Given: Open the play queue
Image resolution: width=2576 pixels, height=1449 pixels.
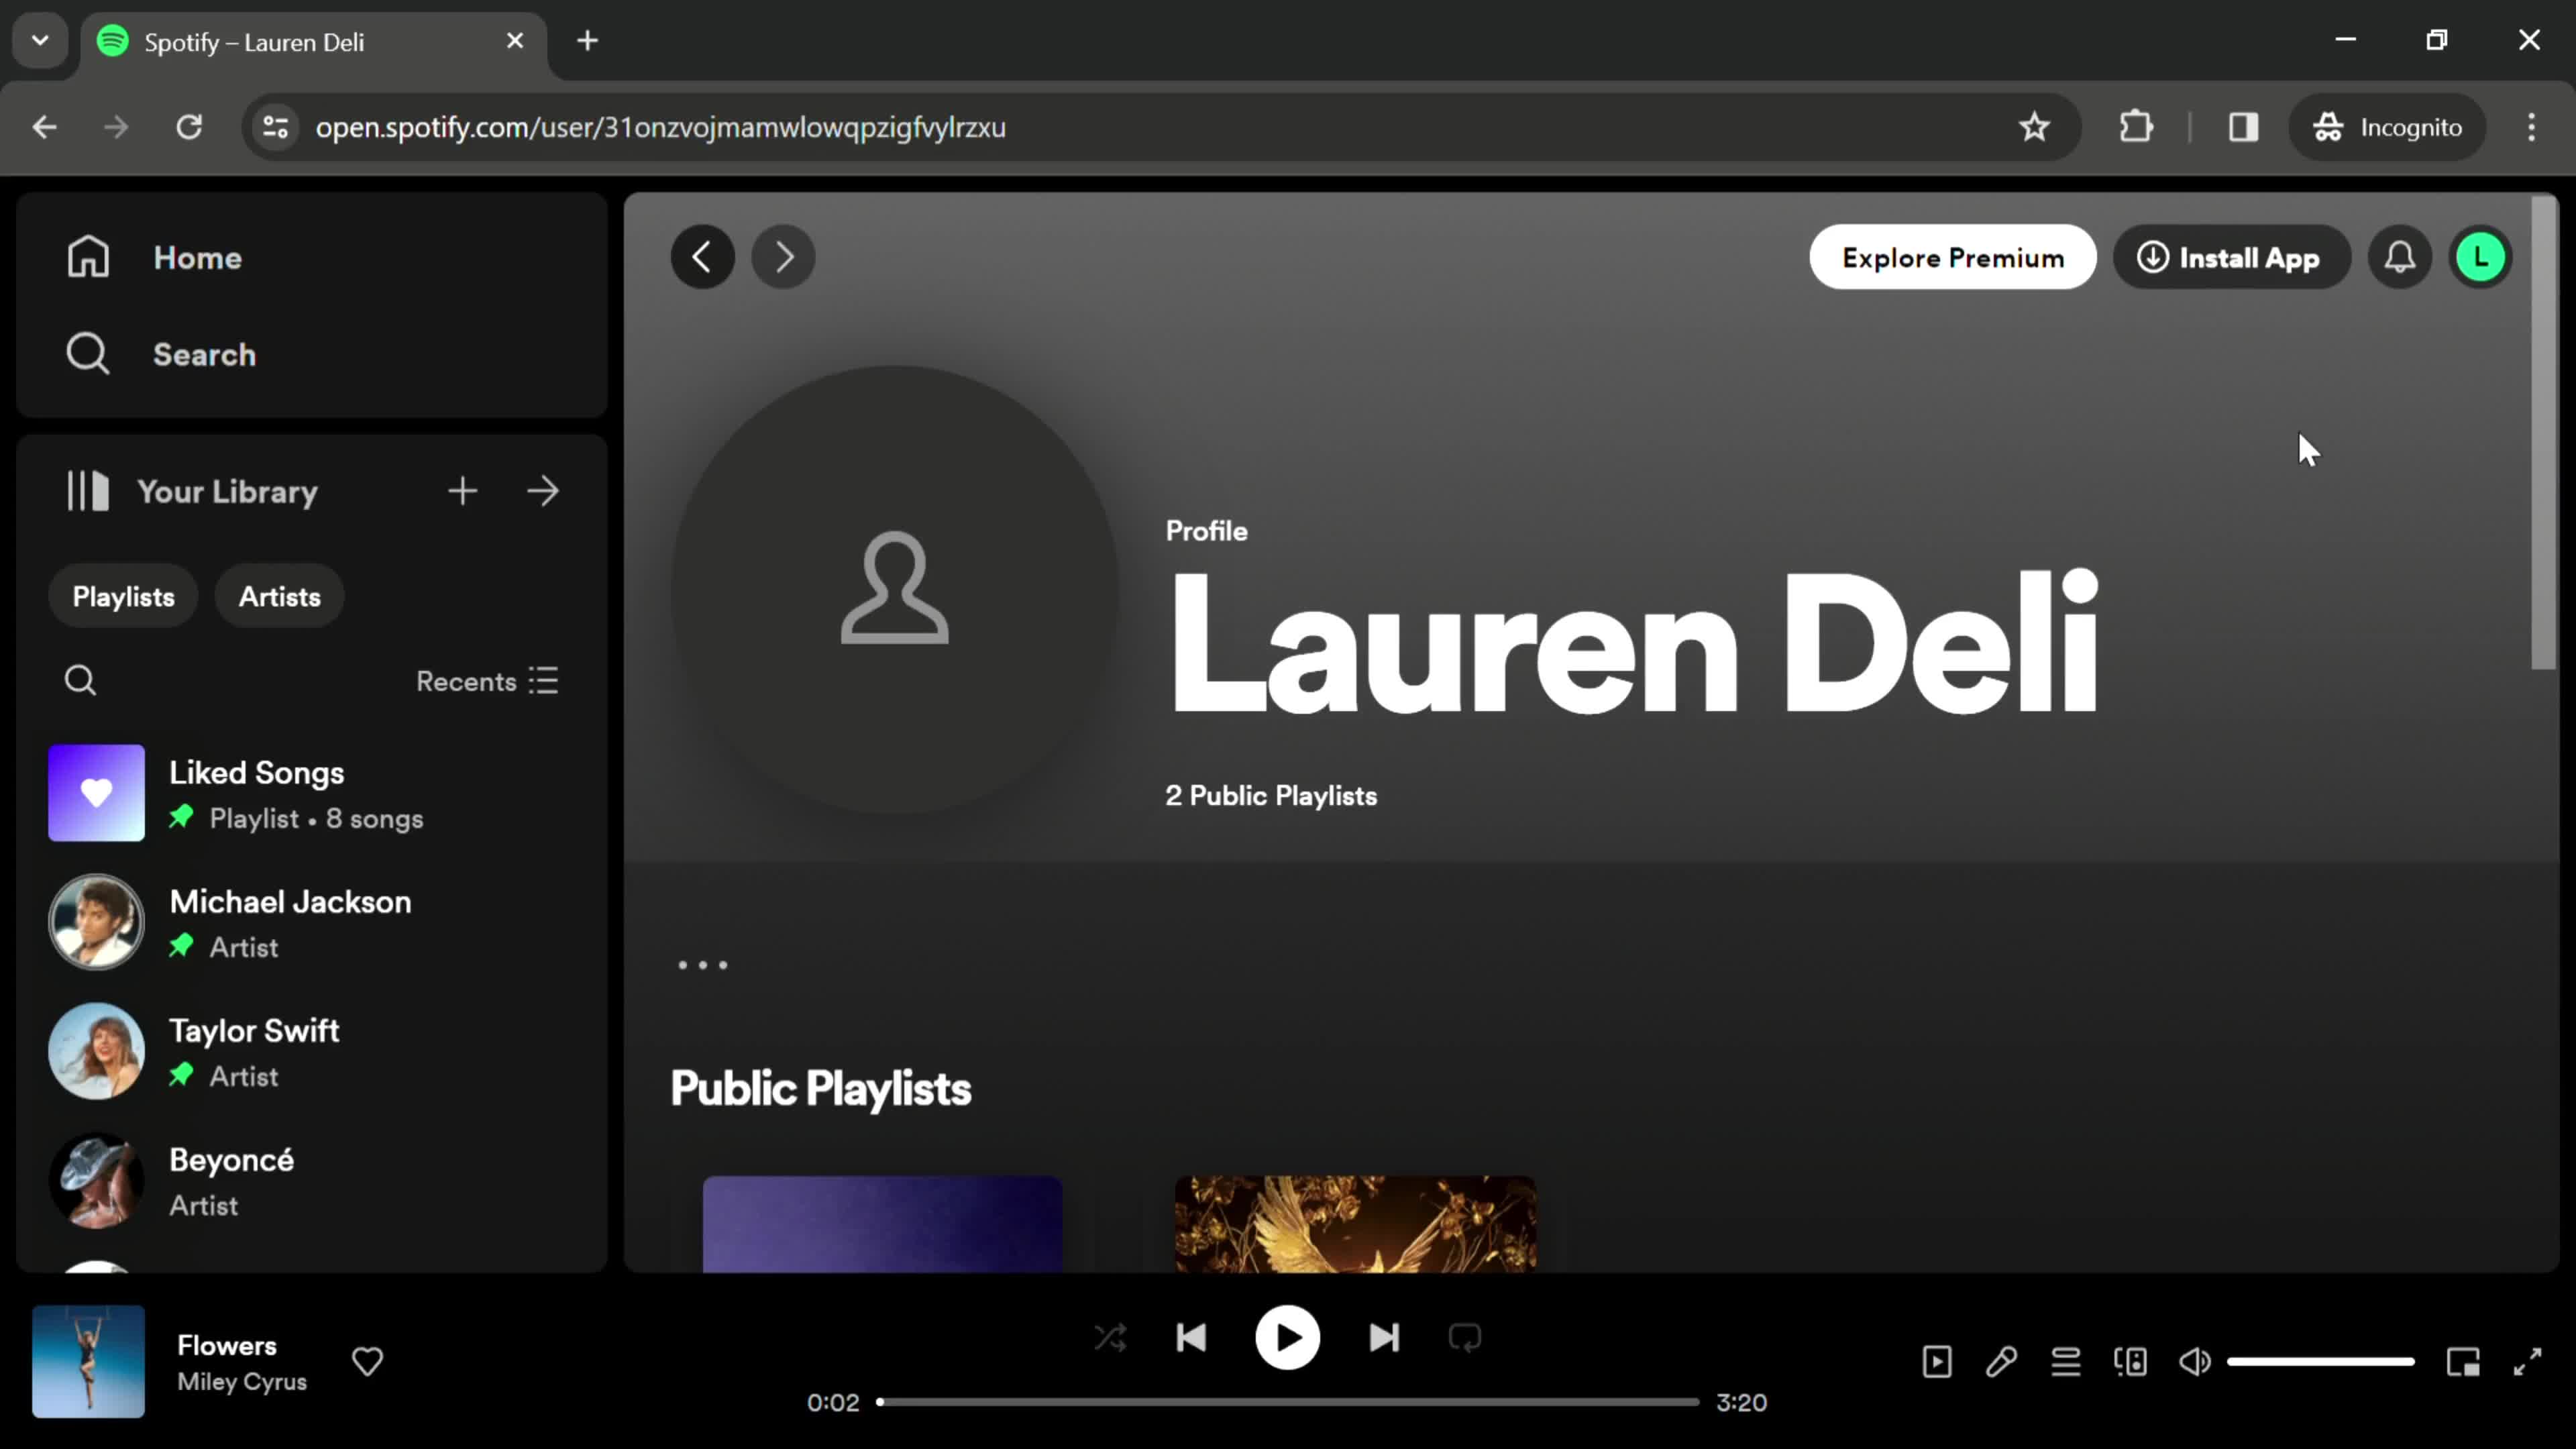Looking at the screenshot, I should pyautogui.click(x=2066, y=1361).
